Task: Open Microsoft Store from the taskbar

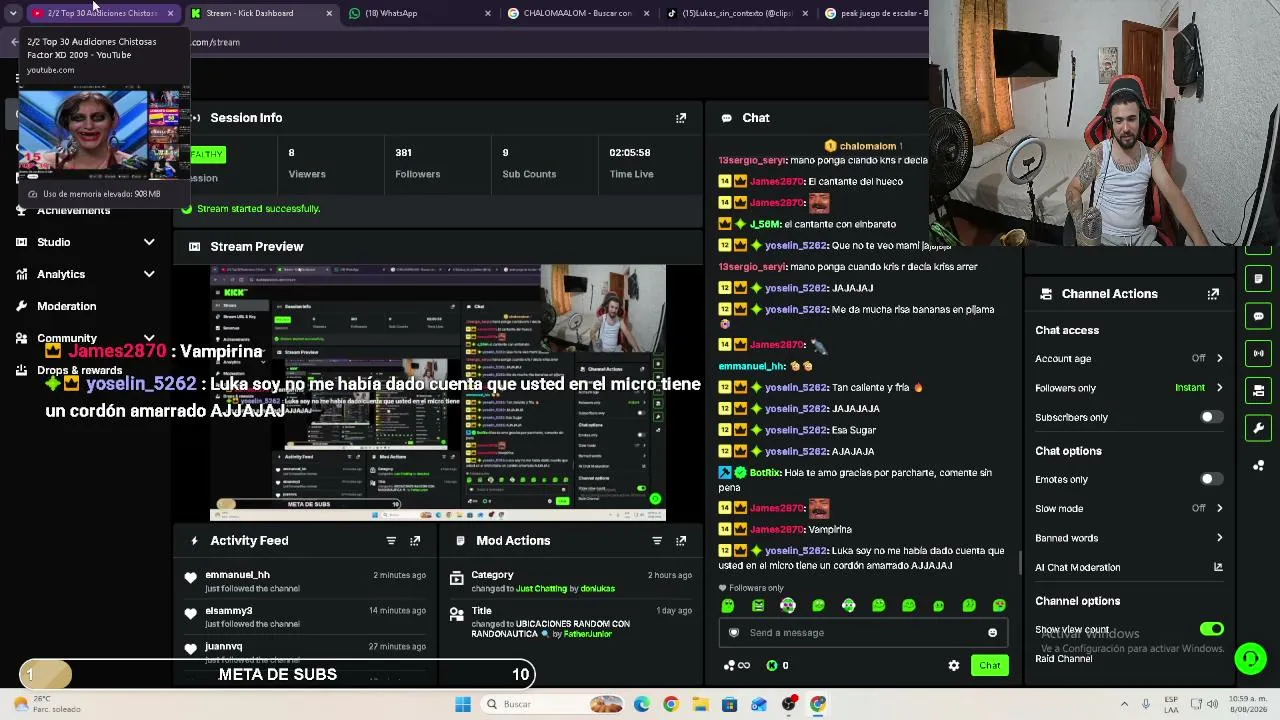Action: point(729,704)
